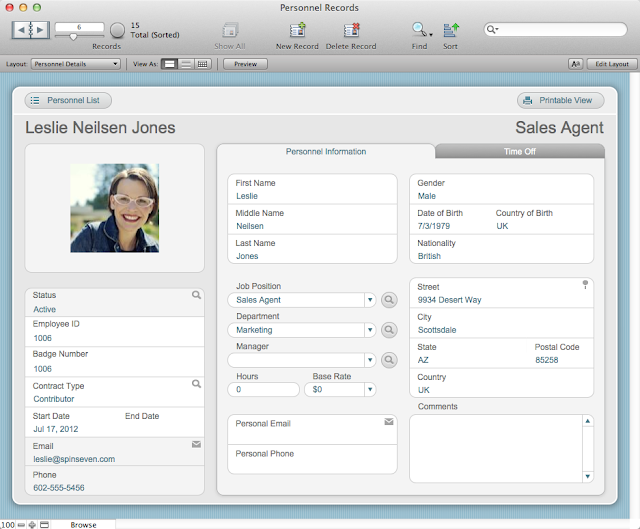Switch to List view
This screenshot has height=529, width=640.
coord(186,64)
